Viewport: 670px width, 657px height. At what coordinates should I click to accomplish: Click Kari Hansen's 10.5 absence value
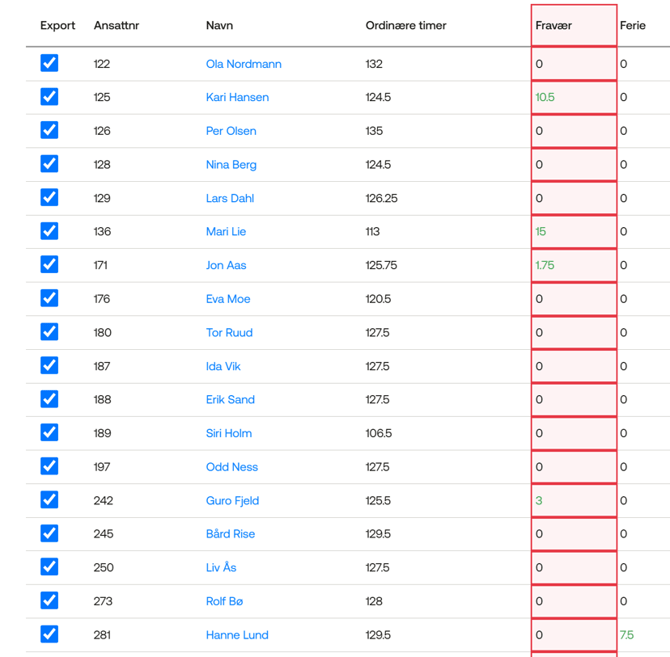pos(545,97)
